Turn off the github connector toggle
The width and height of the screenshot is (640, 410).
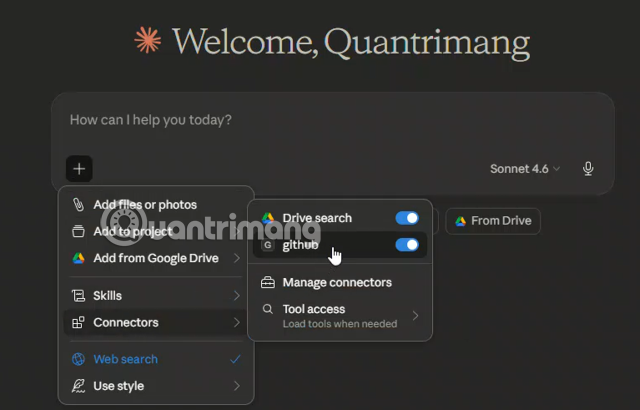coord(406,245)
